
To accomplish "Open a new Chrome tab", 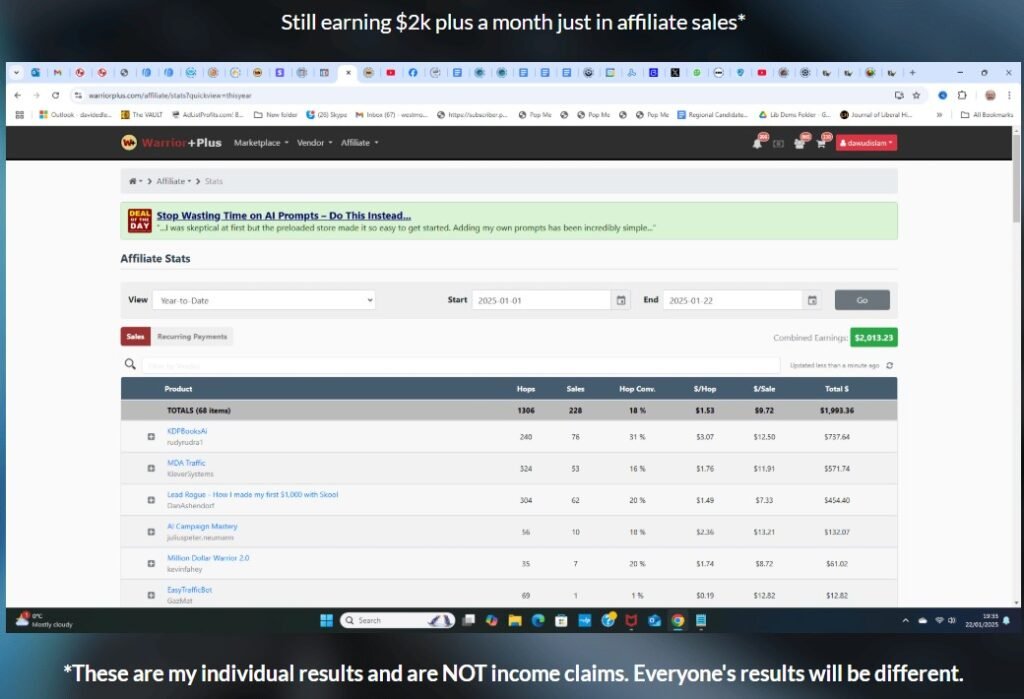I will [x=912, y=73].
